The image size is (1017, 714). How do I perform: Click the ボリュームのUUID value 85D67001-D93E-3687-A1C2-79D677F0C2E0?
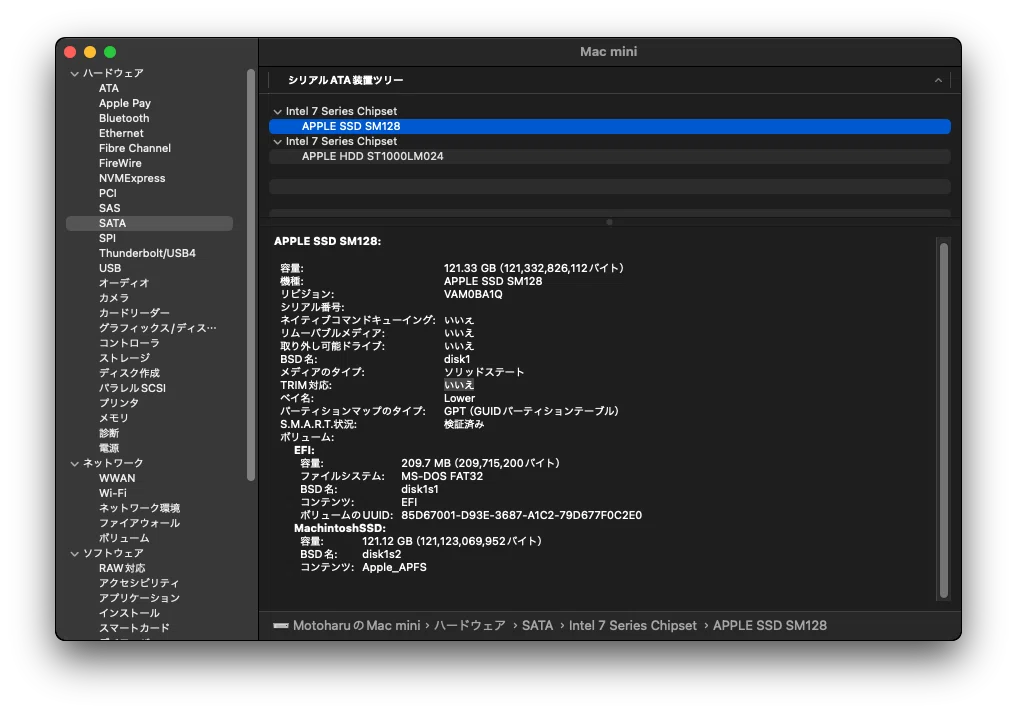(x=521, y=516)
